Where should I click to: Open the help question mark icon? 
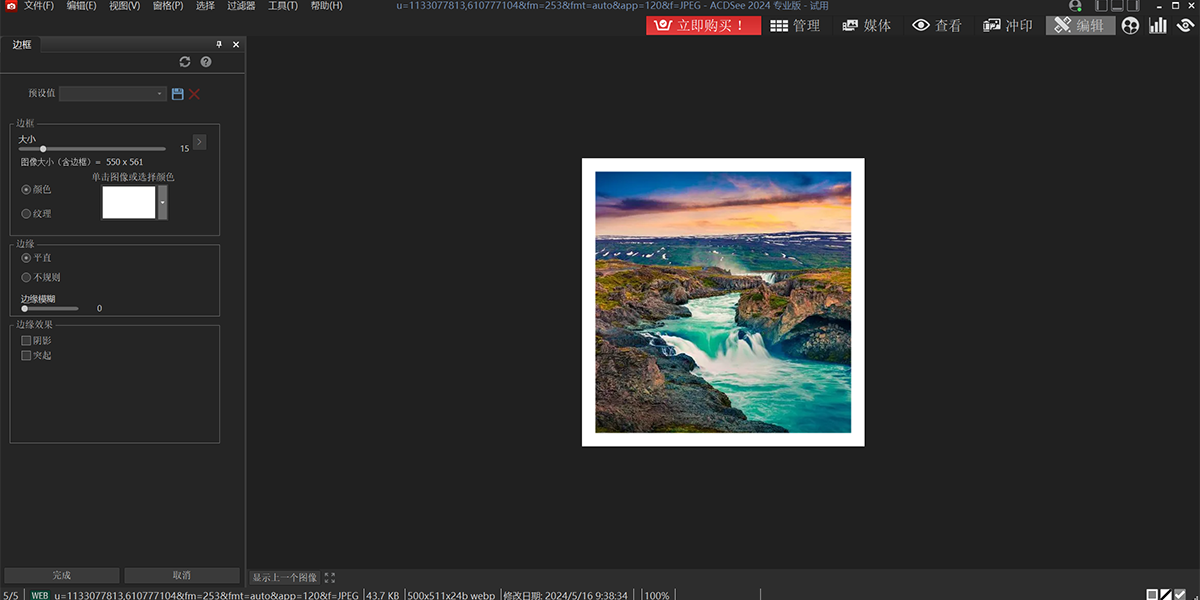(x=206, y=62)
